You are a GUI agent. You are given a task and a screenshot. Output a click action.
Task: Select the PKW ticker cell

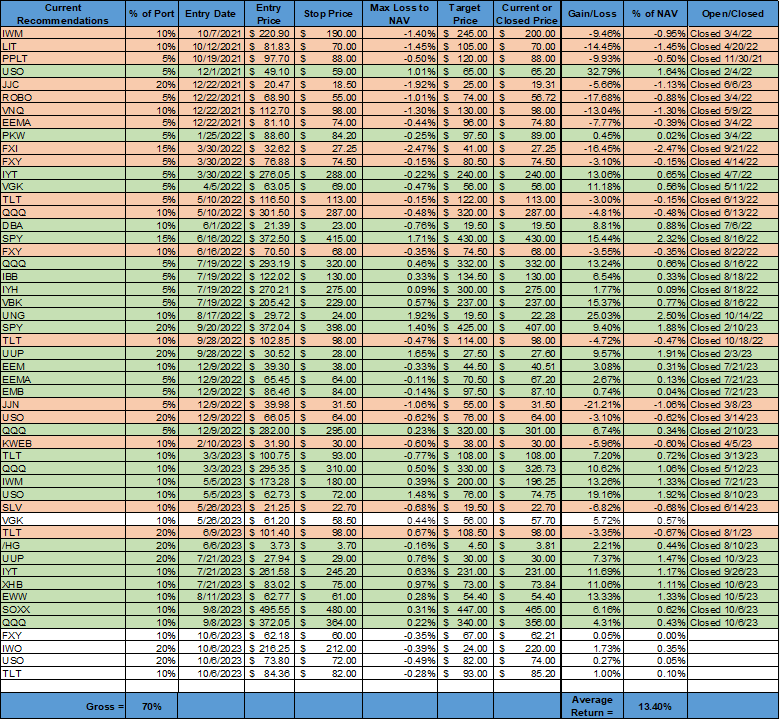point(63,136)
